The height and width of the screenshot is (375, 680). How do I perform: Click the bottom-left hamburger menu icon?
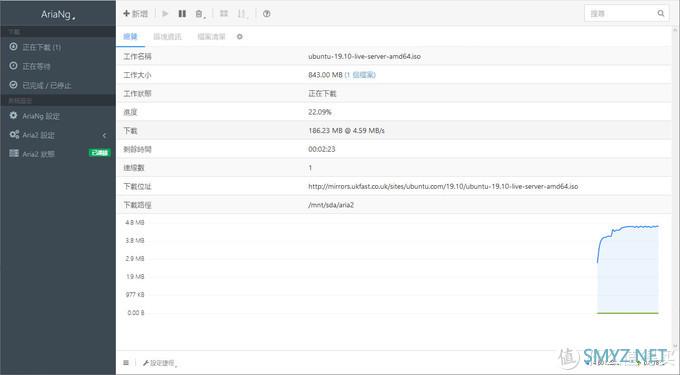[126, 363]
